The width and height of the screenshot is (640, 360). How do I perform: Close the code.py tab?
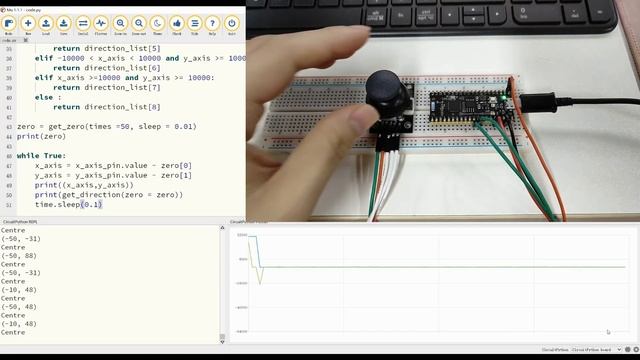pos(26,40)
